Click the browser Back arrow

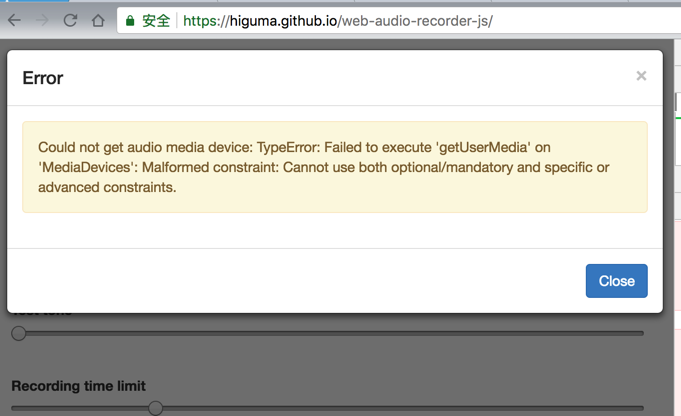(14, 20)
